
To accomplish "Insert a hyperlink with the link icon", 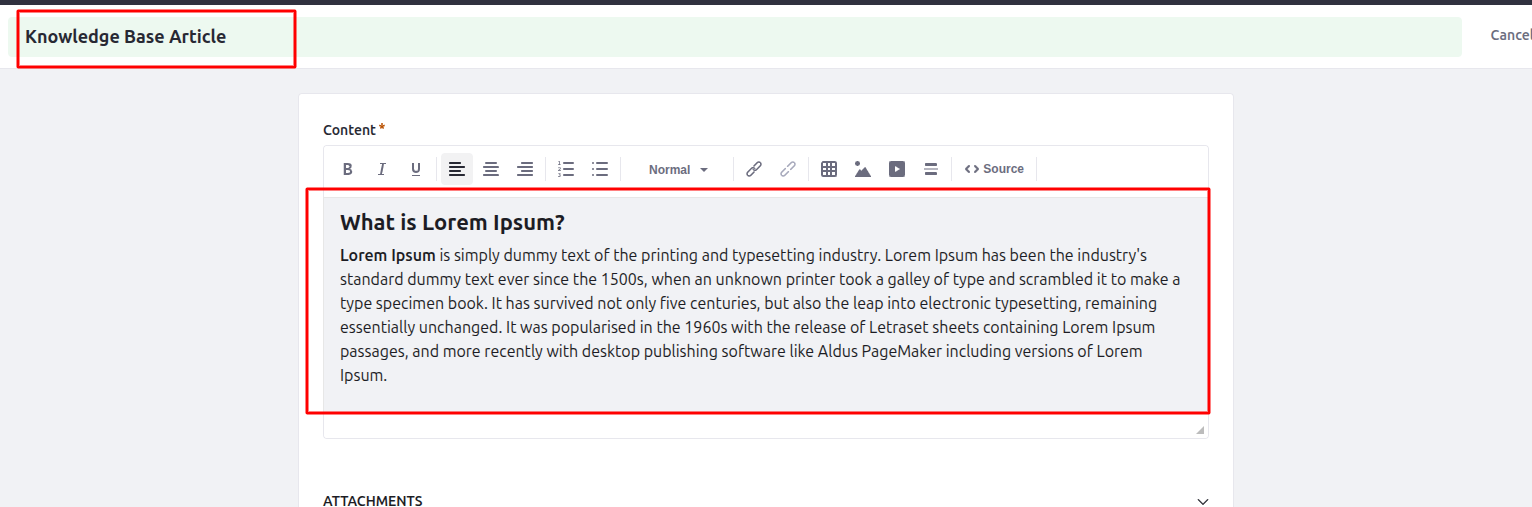I will pos(754,169).
